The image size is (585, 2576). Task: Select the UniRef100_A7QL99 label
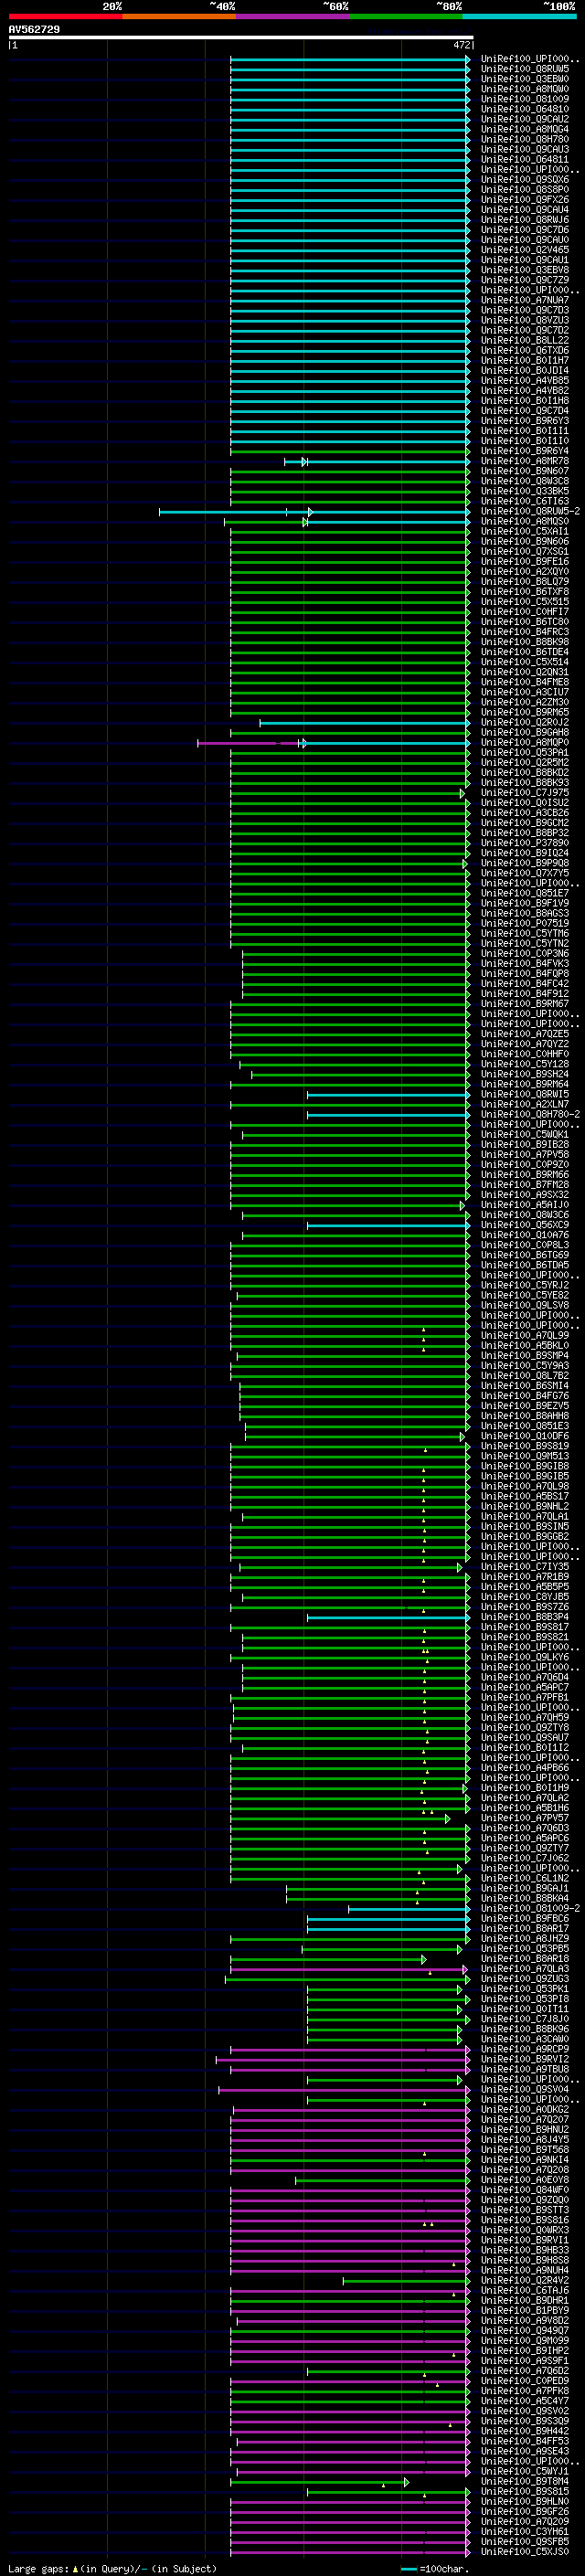pyautogui.click(x=524, y=1335)
